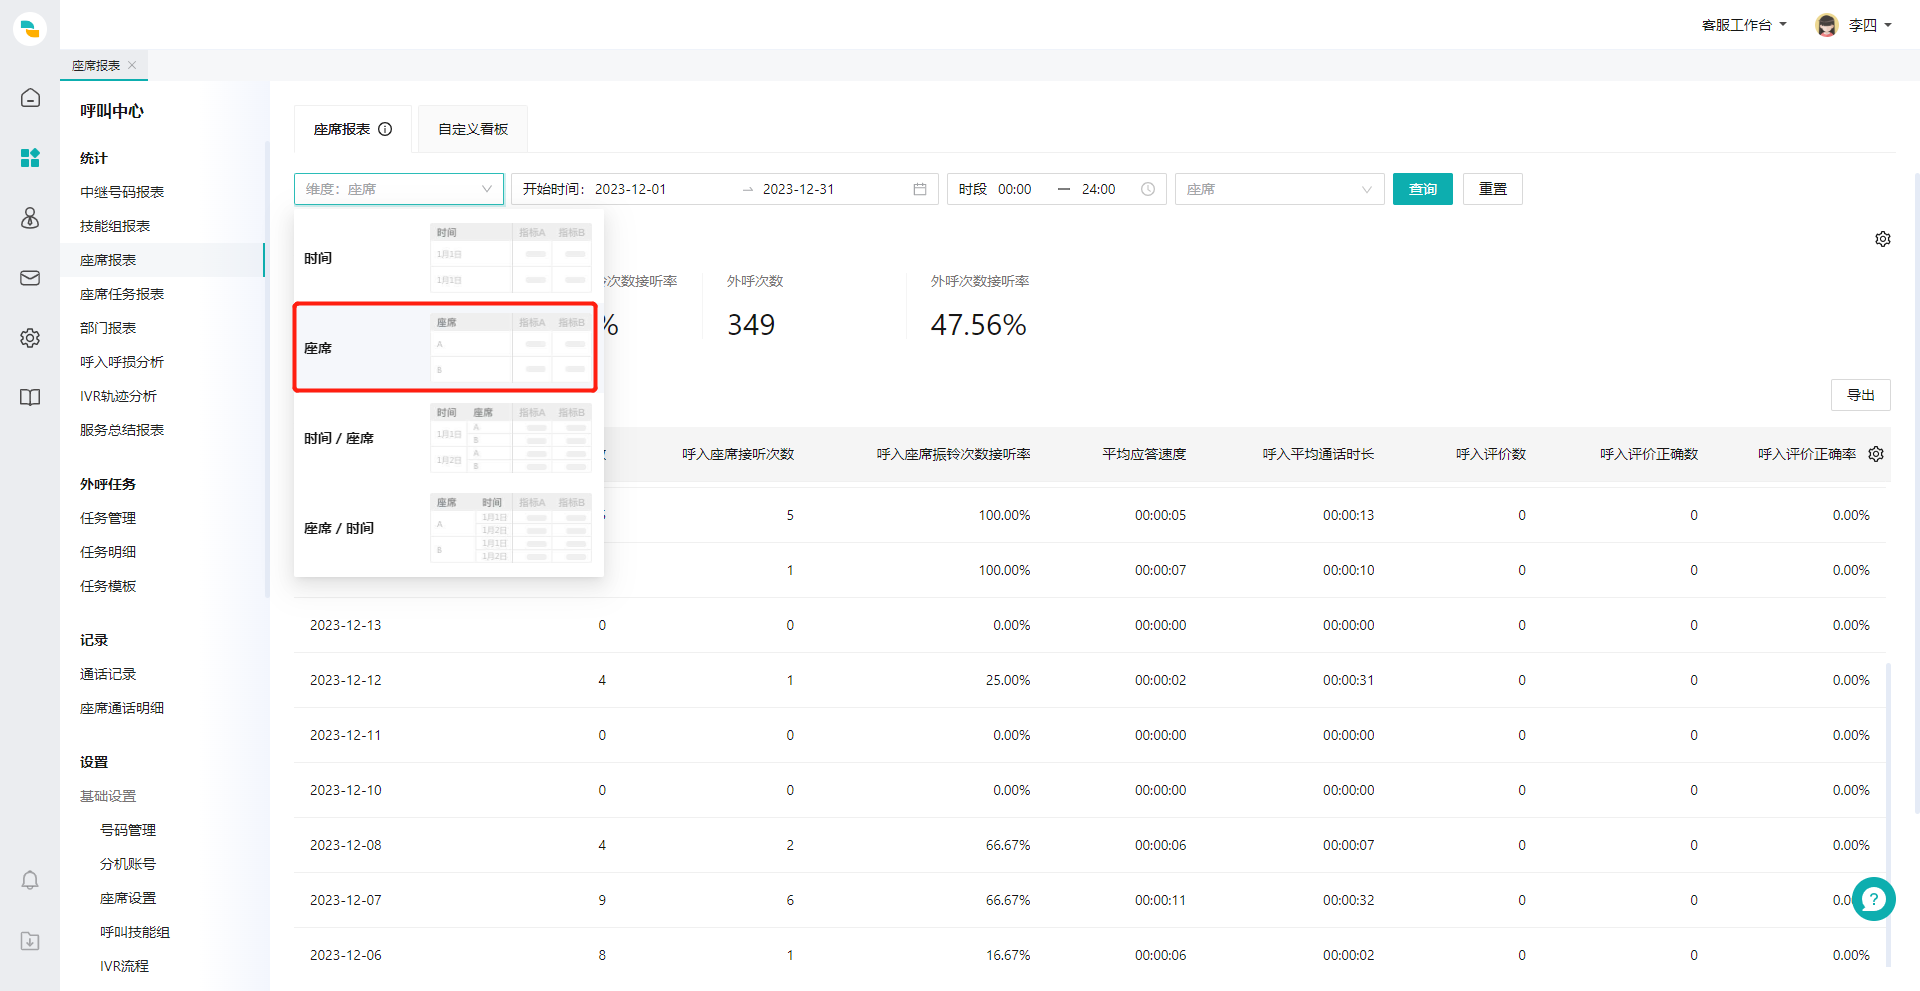This screenshot has width=1920, height=991.
Task: Open 呼叫技能组 in sidebar
Action: click(x=135, y=932)
